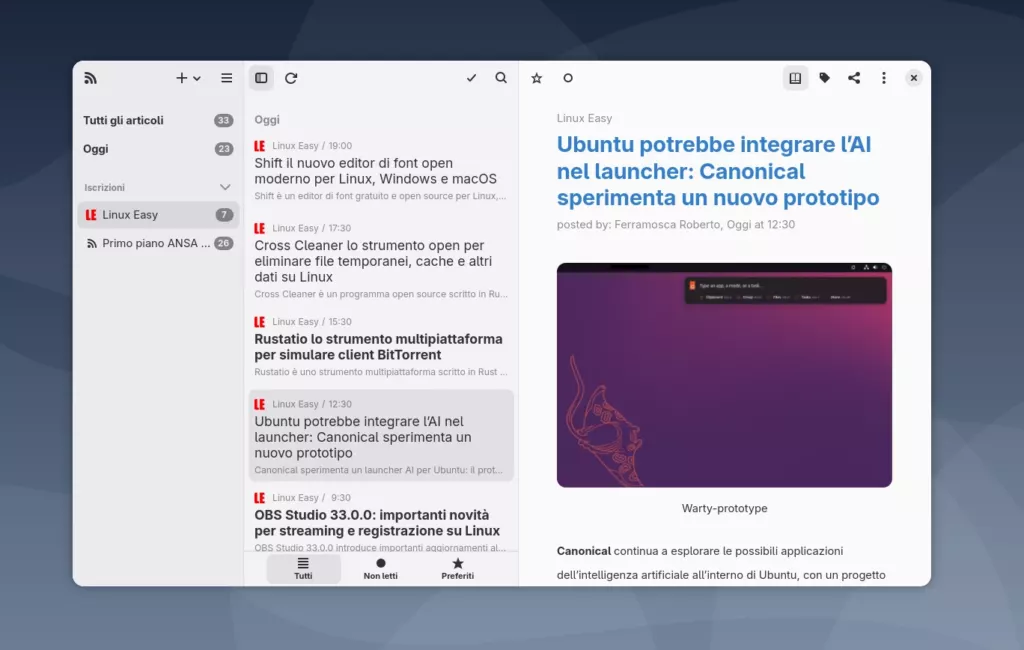Click the RSS feed icon in the header
The image size is (1024, 650).
click(90, 78)
